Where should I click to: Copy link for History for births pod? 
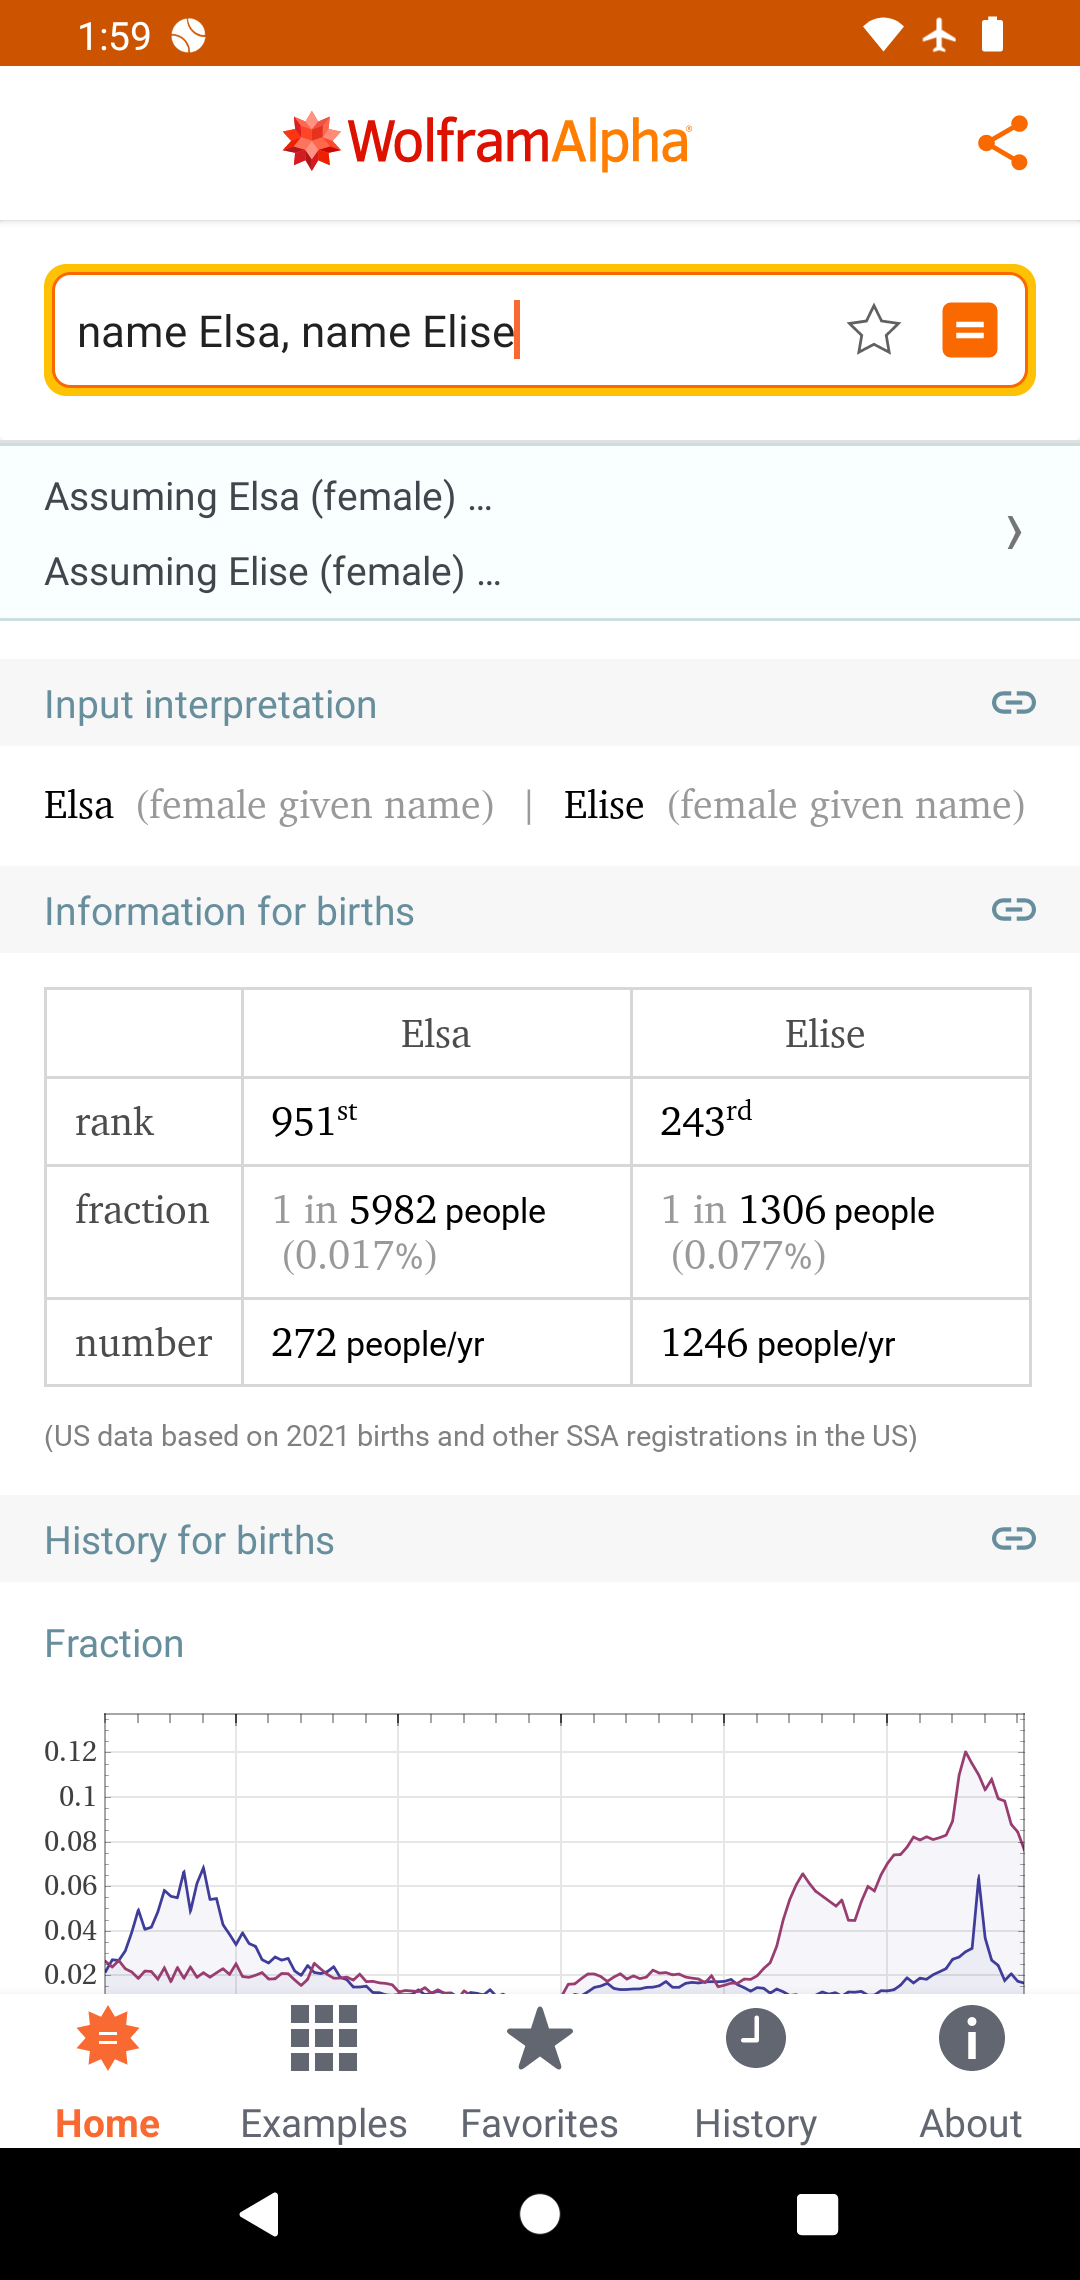tap(1013, 1539)
